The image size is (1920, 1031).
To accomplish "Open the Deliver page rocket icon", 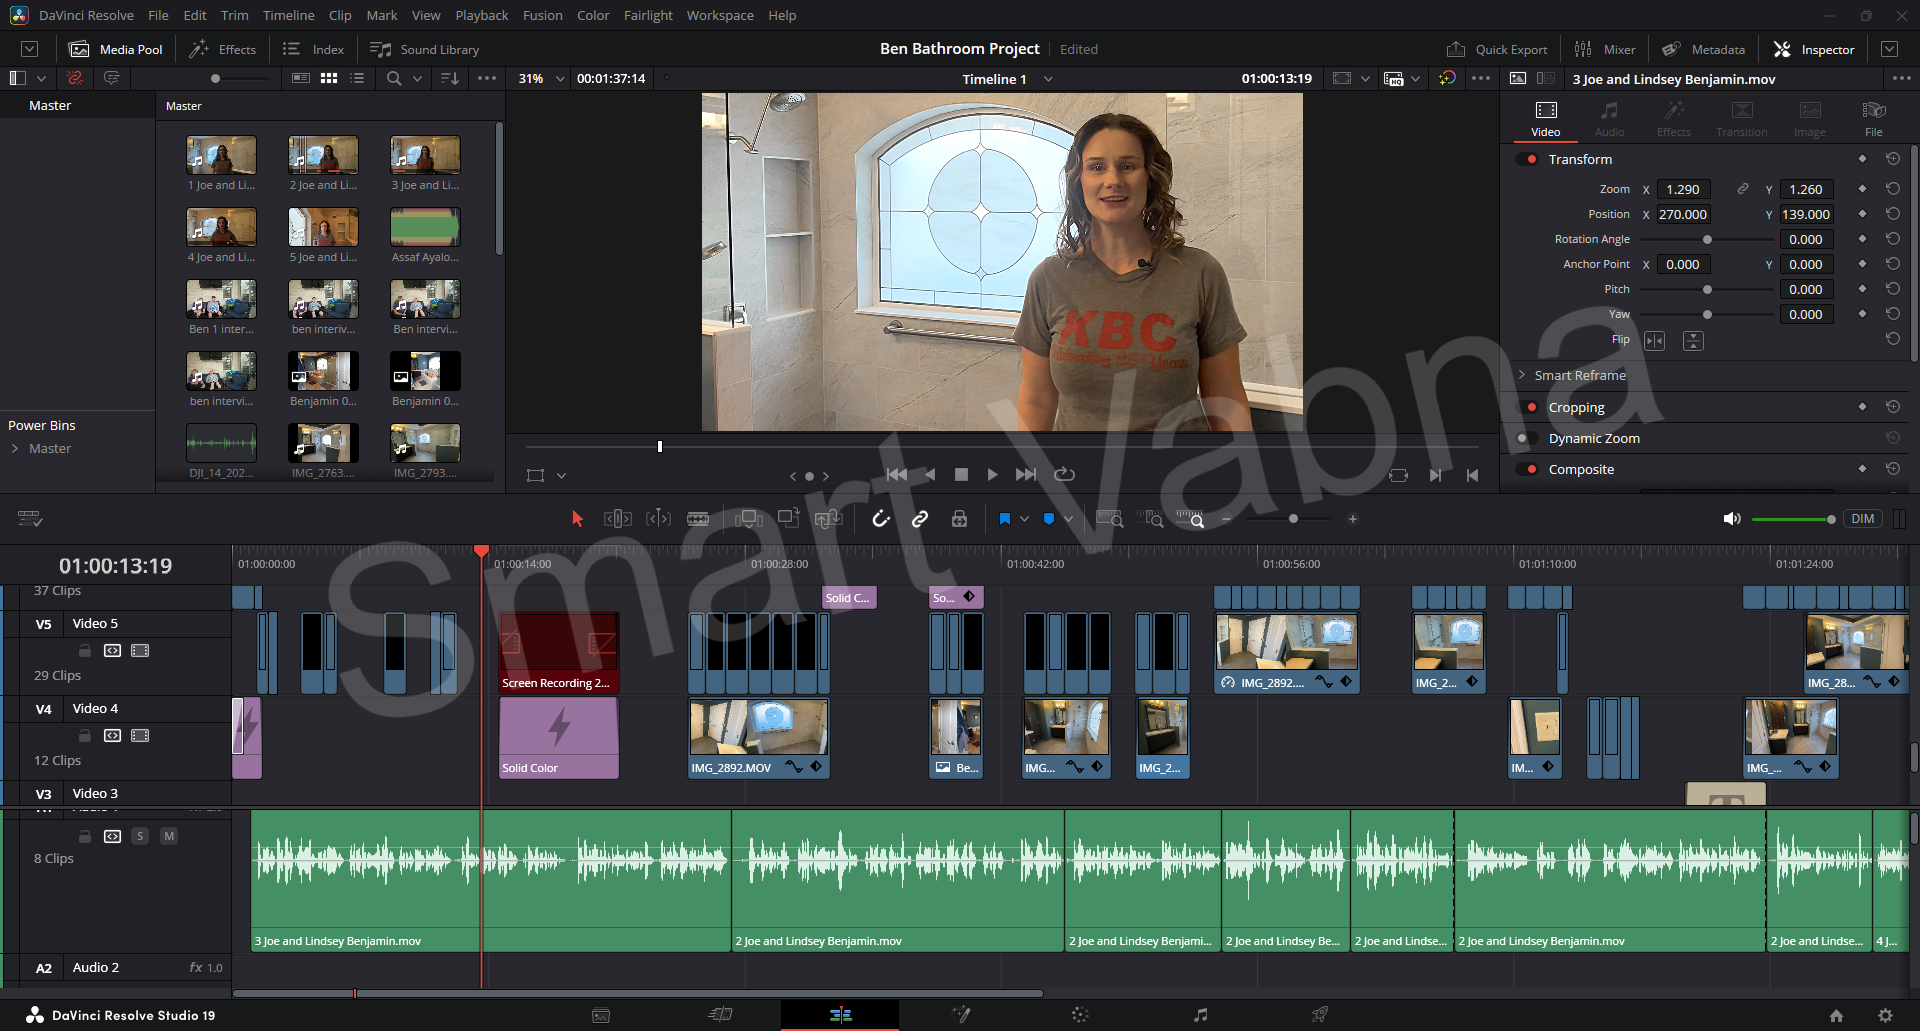I will tap(1320, 1015).
